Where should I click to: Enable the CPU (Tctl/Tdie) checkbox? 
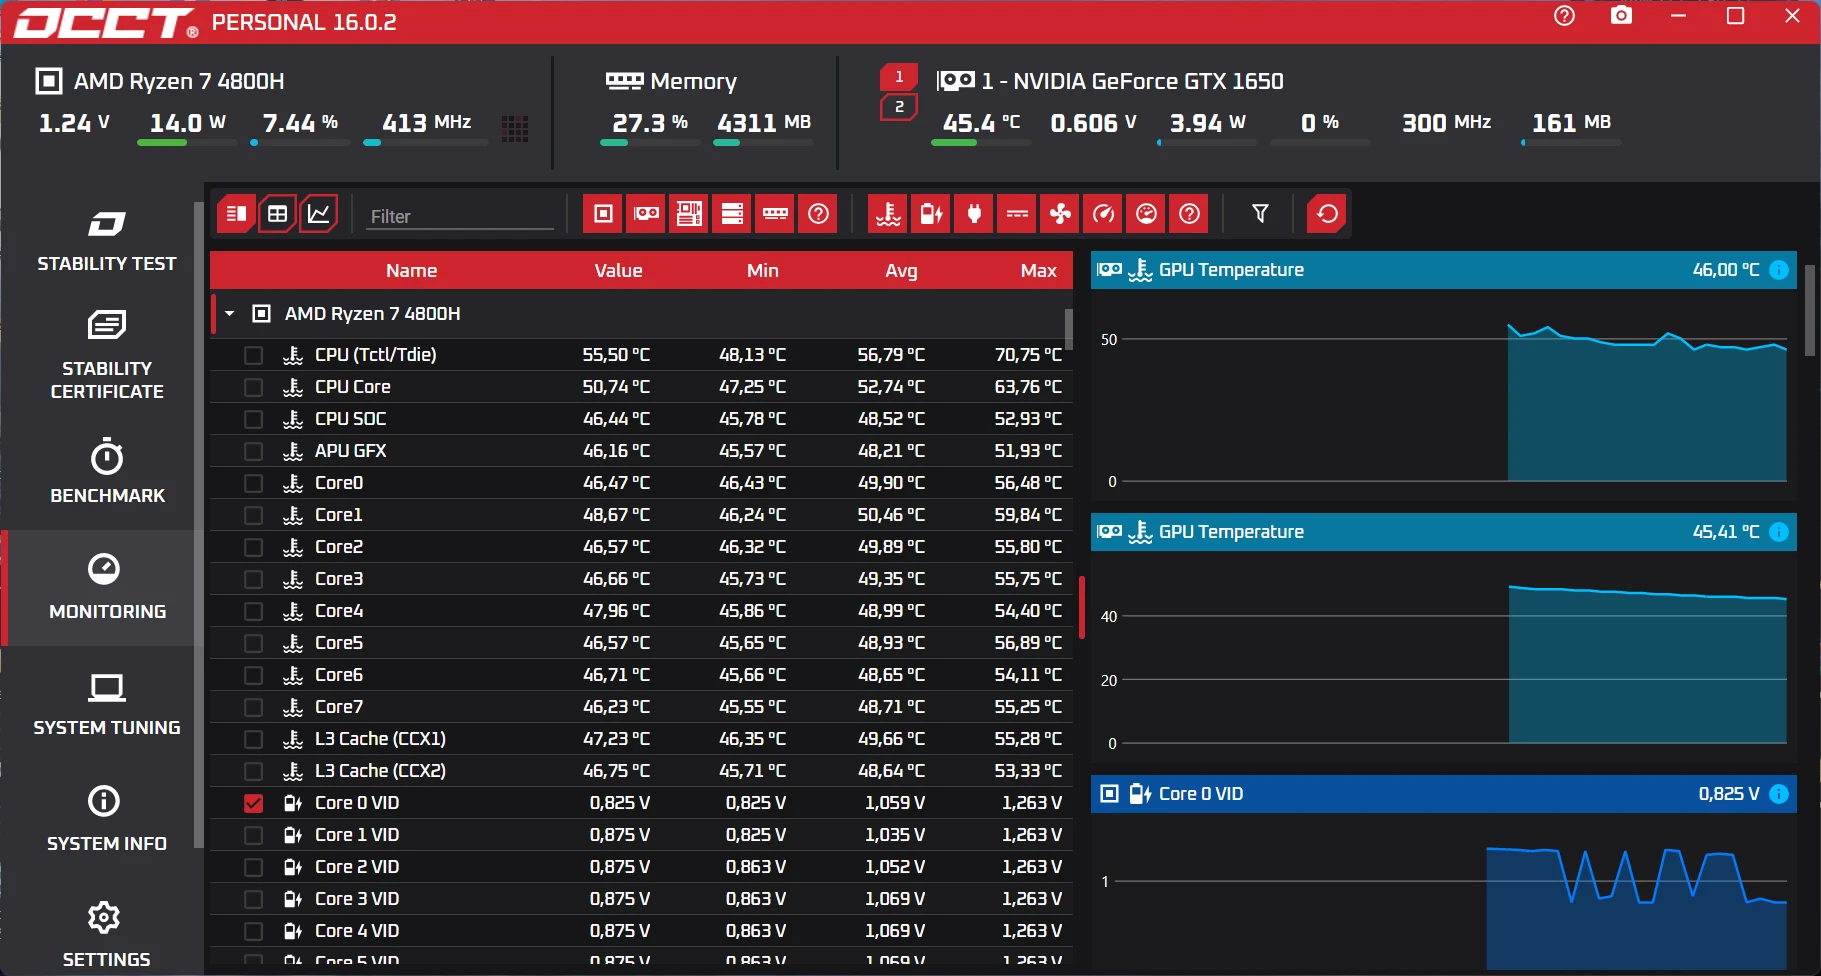coord(254,355)
